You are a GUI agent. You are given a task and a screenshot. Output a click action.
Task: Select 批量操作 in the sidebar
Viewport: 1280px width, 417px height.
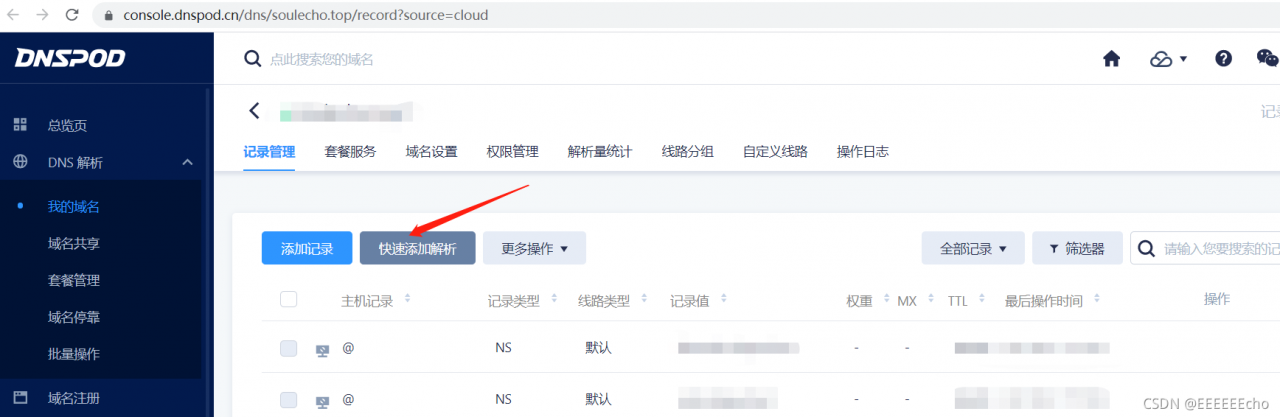74,354
